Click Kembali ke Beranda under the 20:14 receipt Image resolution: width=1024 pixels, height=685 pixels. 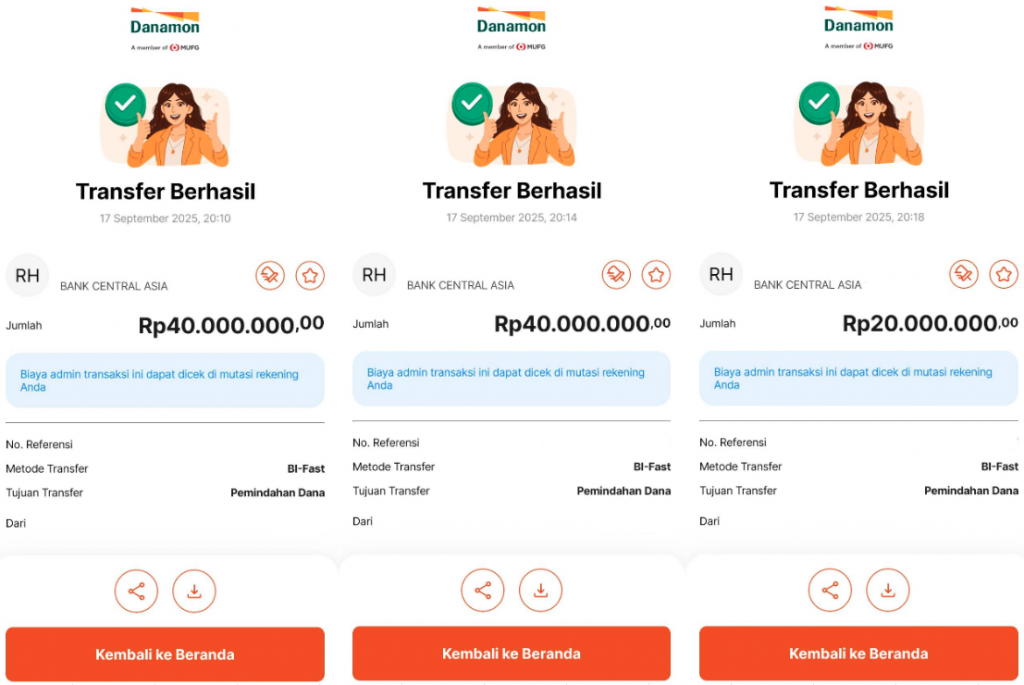coord(511,654)
